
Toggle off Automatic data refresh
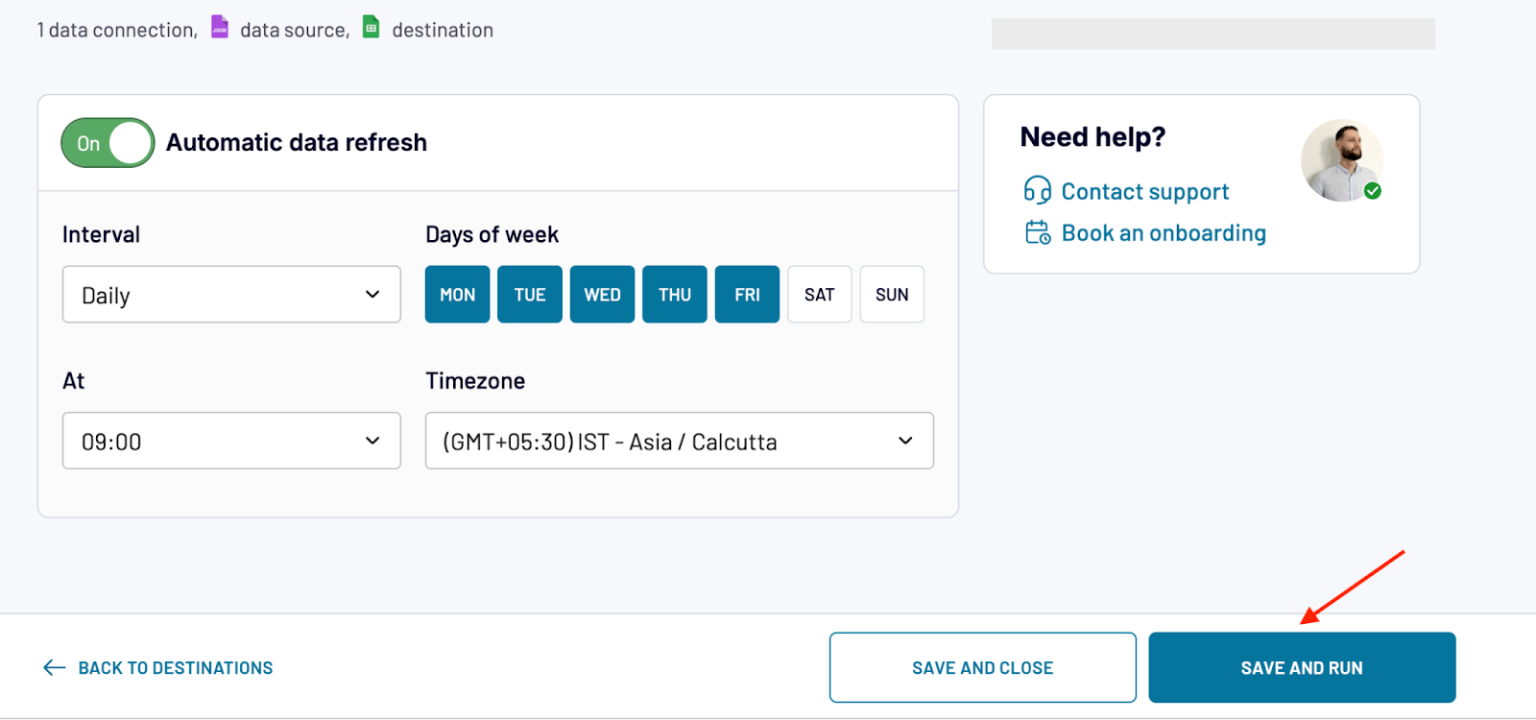(x=107, y=142)
